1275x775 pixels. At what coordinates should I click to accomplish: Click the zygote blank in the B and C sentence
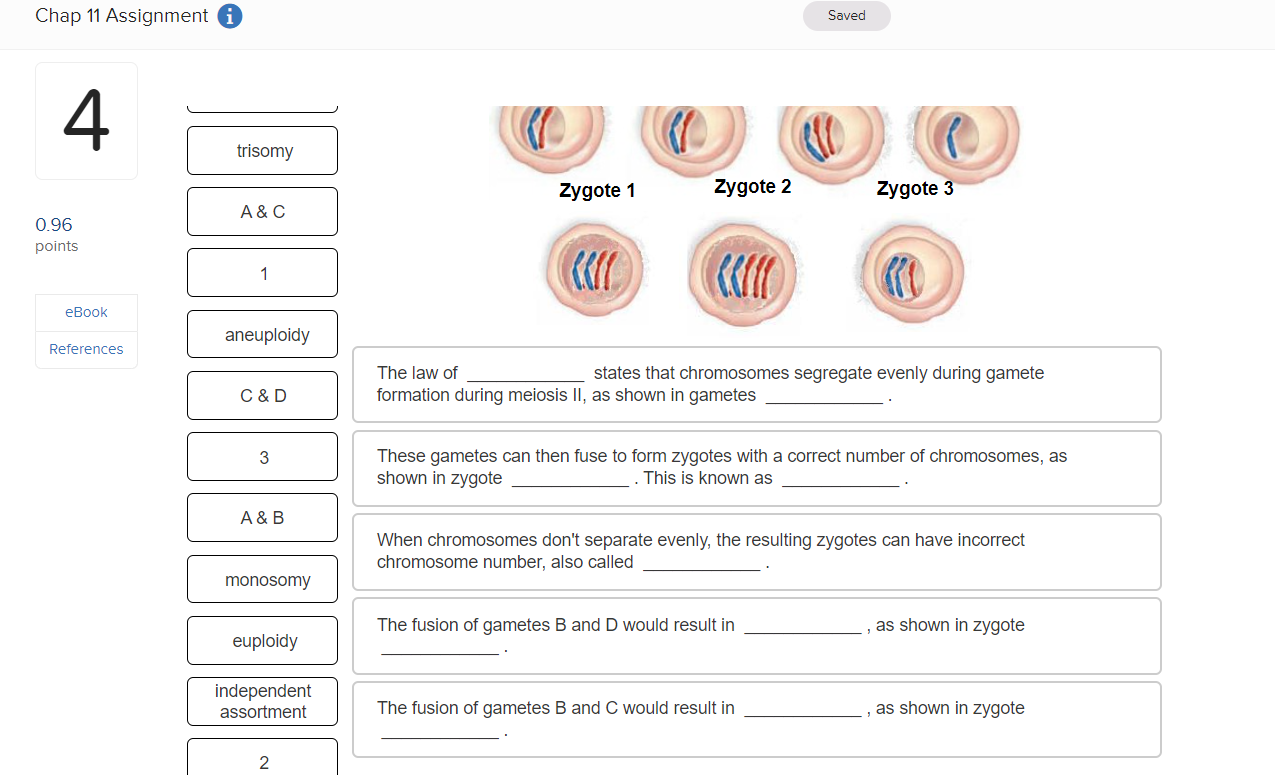click(x=439, y=730)
